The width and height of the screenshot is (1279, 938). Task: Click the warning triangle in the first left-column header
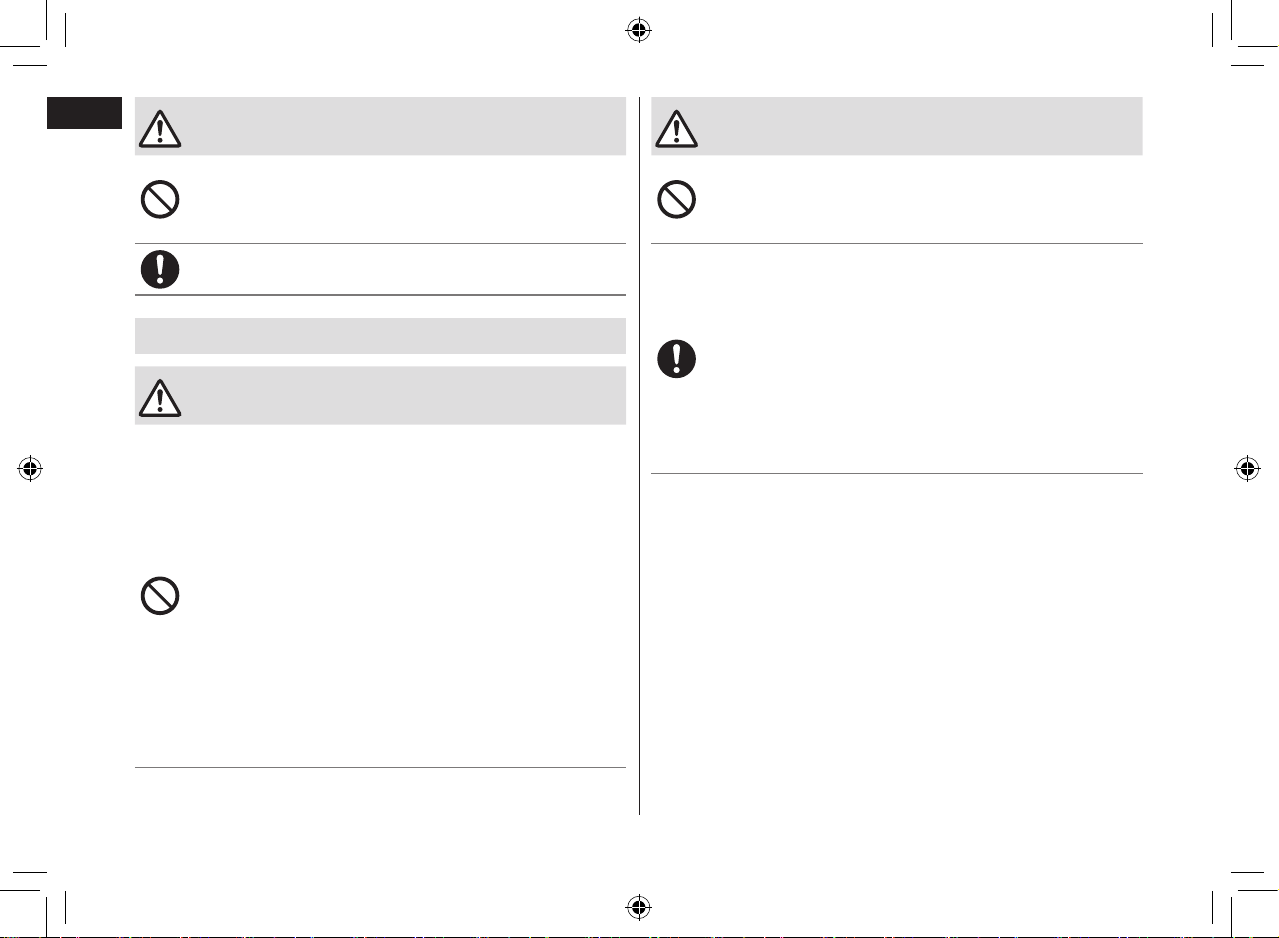[x=160, y=127]
